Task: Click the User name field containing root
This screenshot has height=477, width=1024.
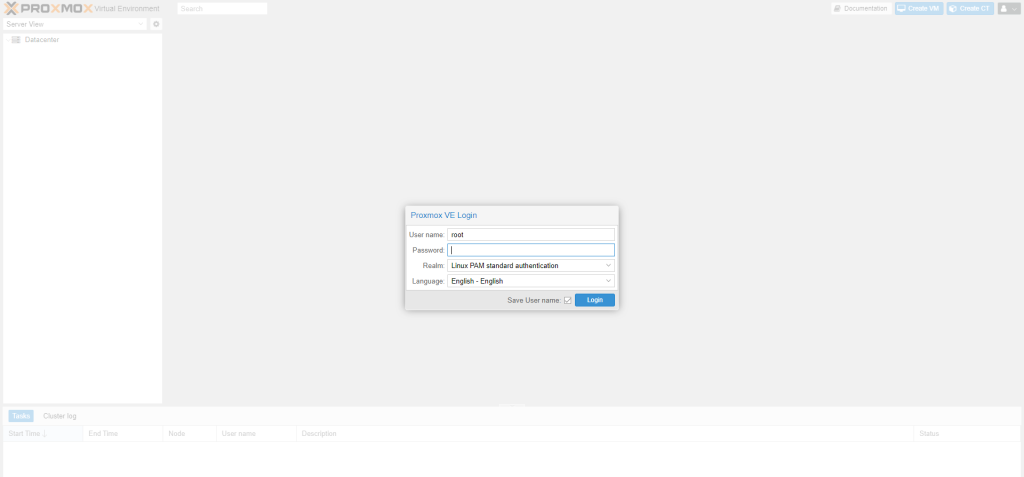Action: [x=530, y=235]
